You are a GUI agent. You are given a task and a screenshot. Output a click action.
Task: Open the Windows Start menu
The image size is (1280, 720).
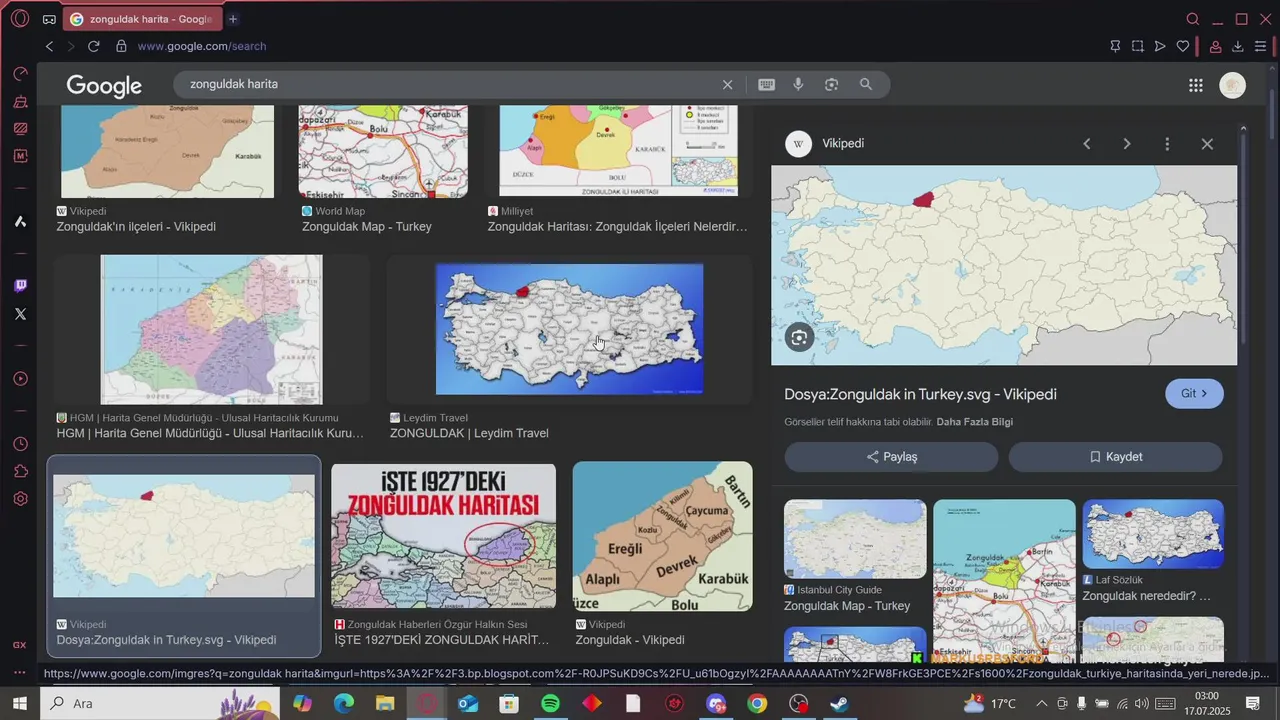(19, 703)
